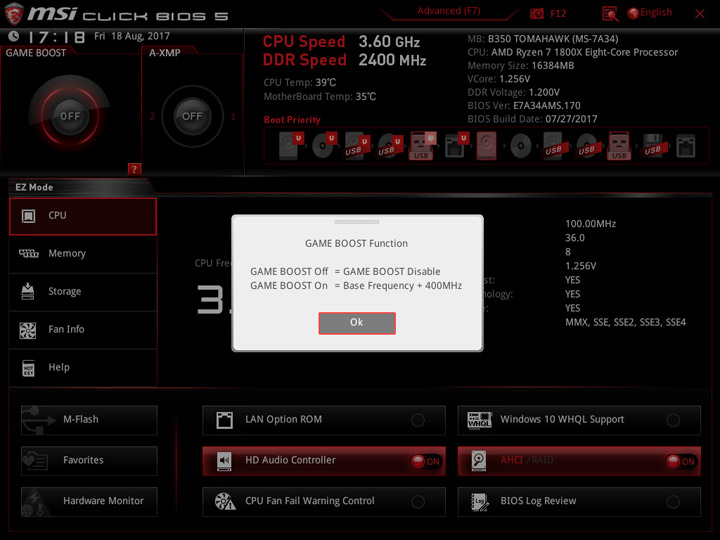720x540 pixels.
Task: Click the Memory module icon in sidebar
Action: click(x=28, y=253)
